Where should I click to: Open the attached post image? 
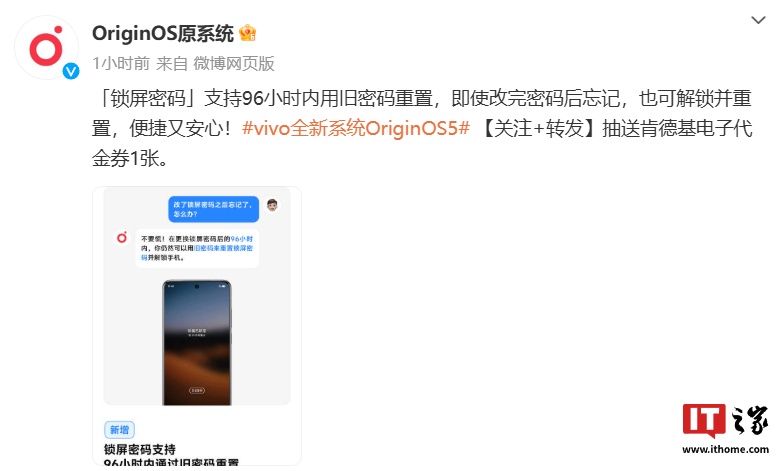point(197,326)
